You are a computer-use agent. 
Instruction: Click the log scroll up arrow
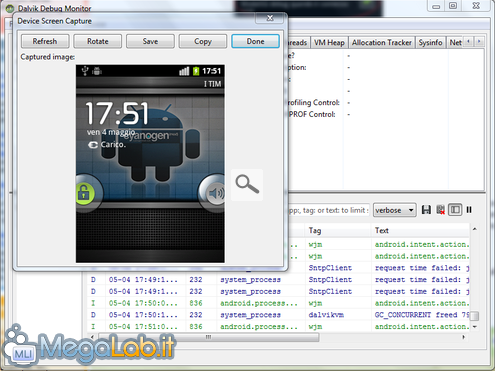point(475,229)
